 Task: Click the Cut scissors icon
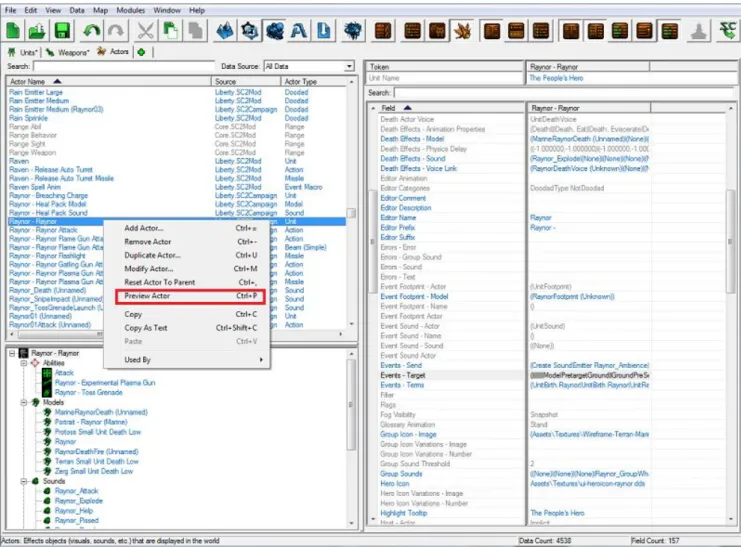point(146,31)
